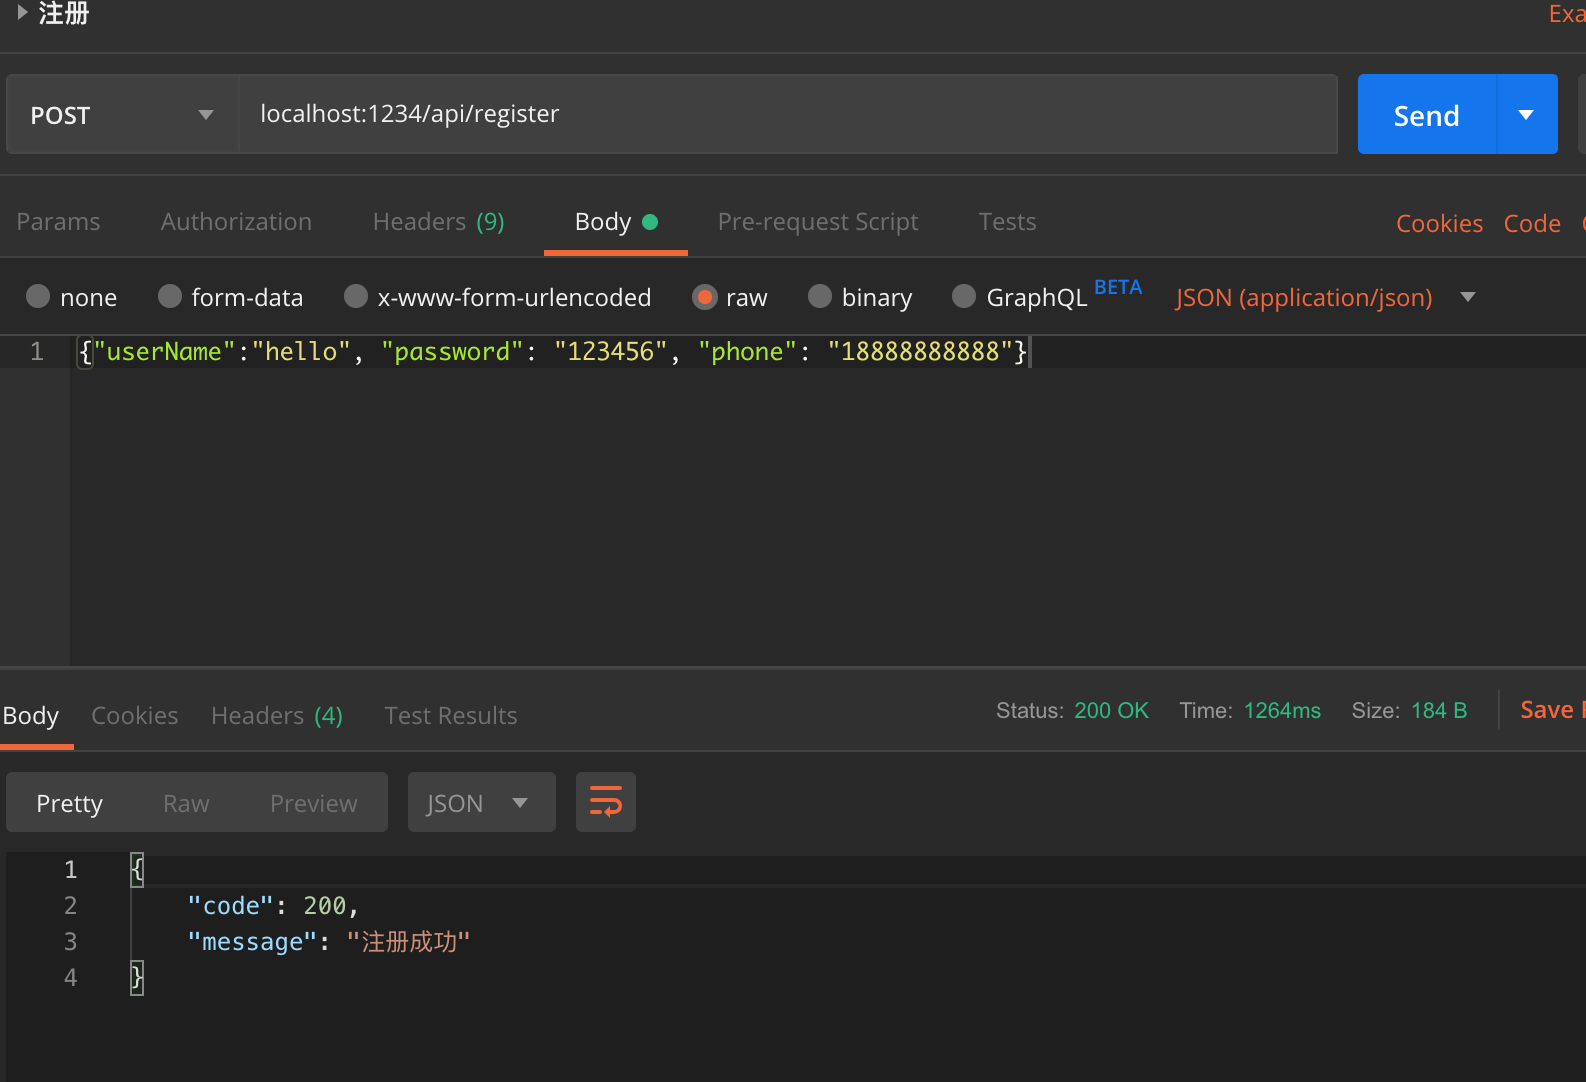Viewport: 1586px width, 1082px height.
Task: Open the POST method dropdown
Action: (123, 114)
